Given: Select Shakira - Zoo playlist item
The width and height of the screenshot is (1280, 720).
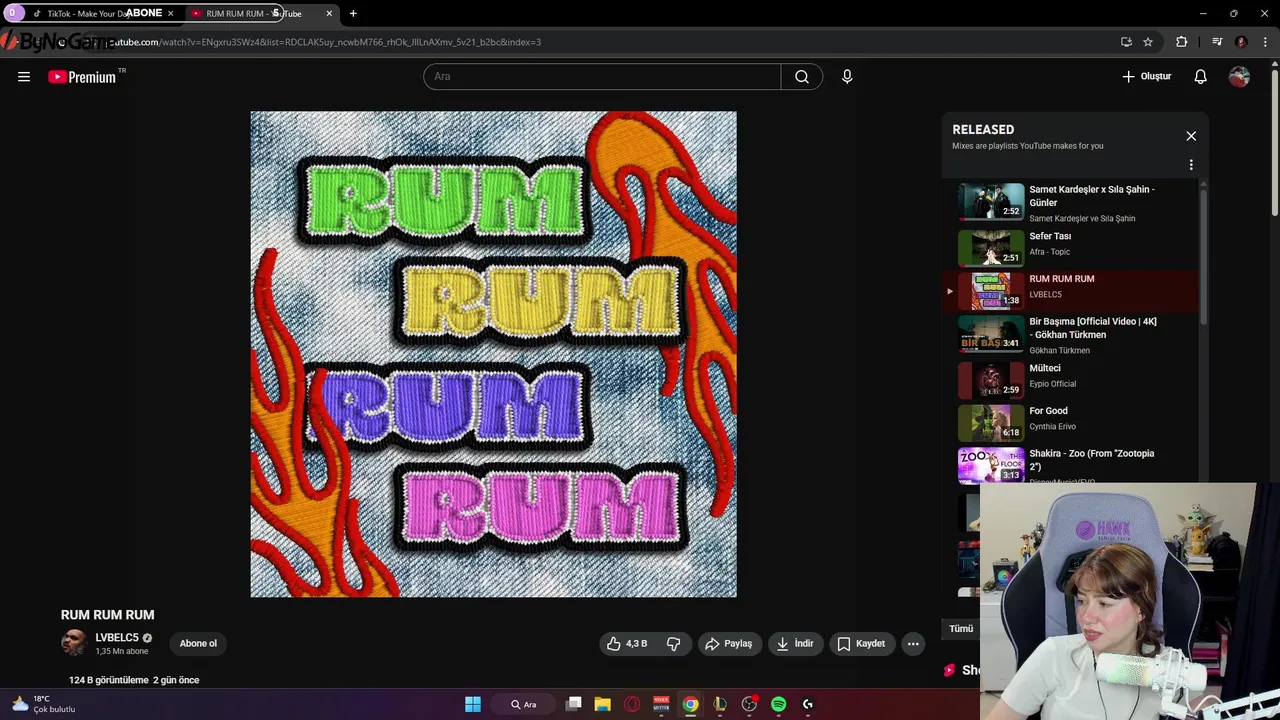Looking at the screenshot, I should (1070, 465).
